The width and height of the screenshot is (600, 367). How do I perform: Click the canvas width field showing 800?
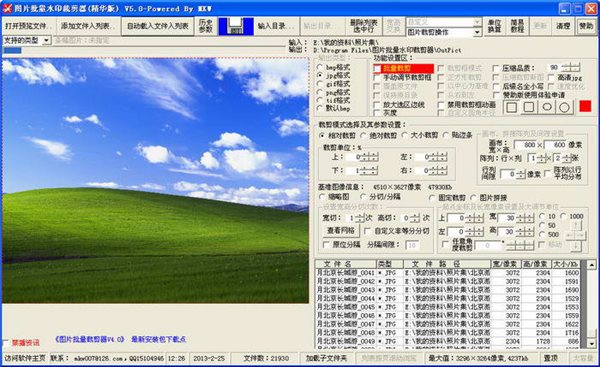(x=525, y=145)
